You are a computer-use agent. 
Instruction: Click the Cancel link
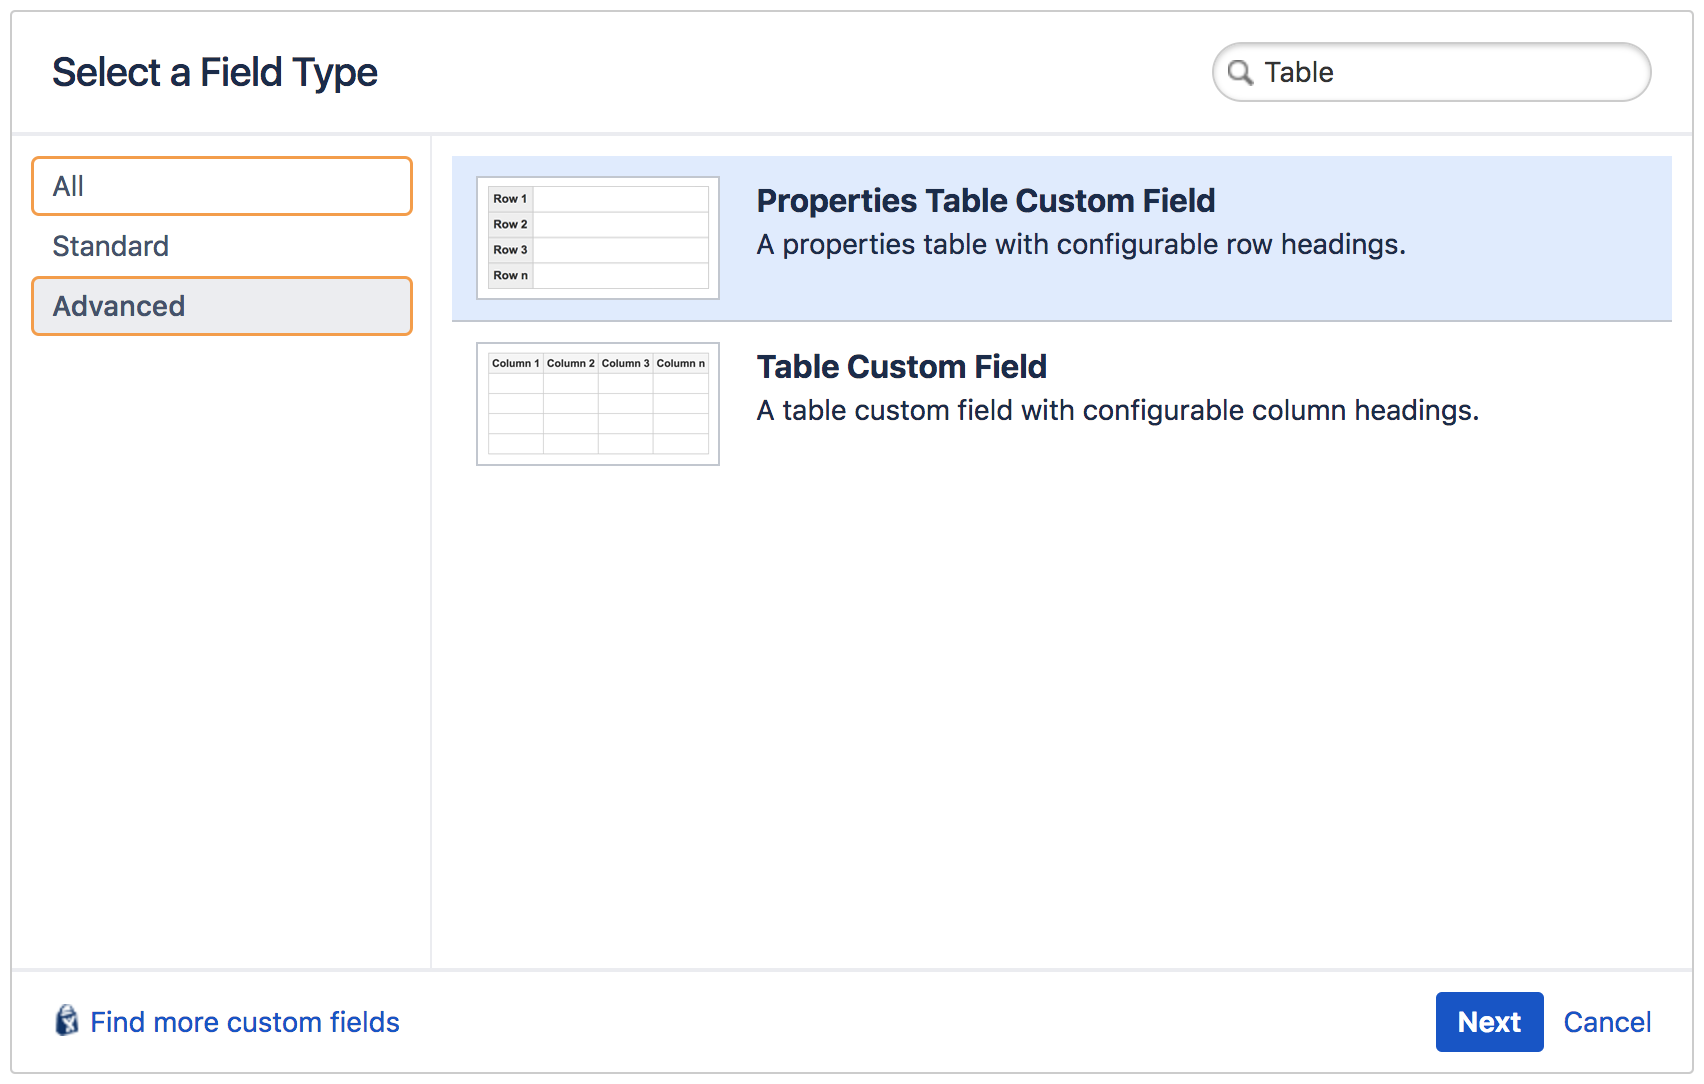(x=1606, y=1022)
